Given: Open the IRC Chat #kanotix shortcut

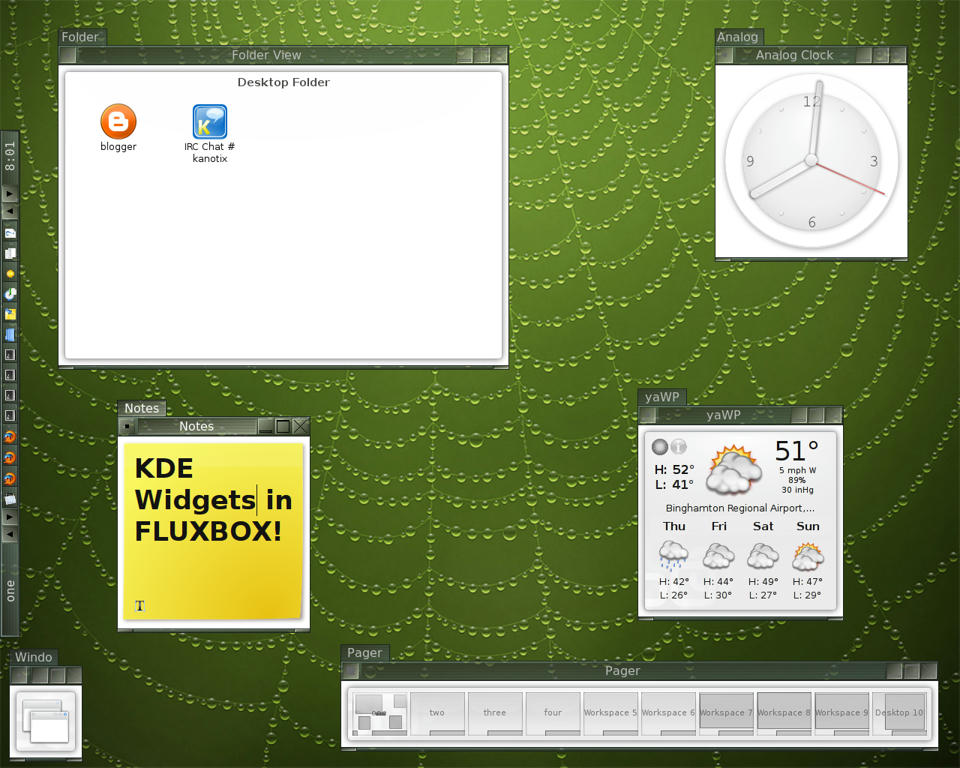Looking at the screenshot, I should pos(210,122).
